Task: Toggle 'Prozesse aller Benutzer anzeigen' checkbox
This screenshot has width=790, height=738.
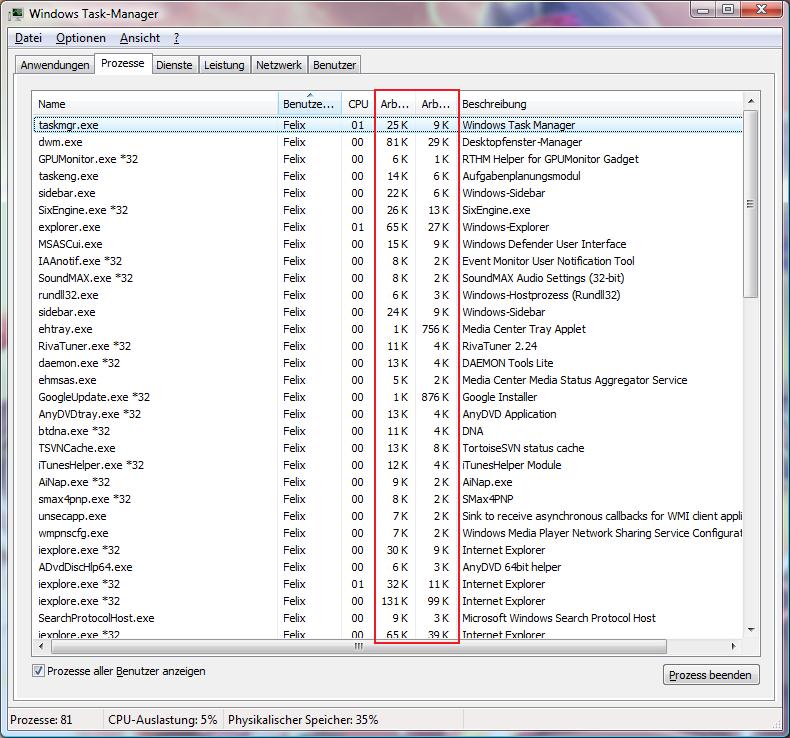Action: [38, 670]
